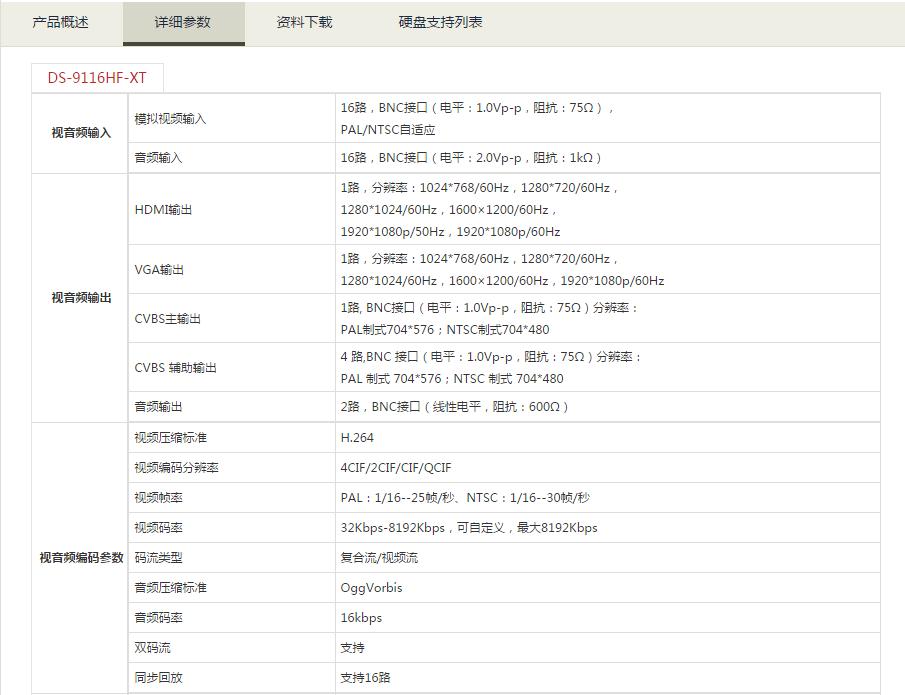Switch to the 资料下载 tab
This screenshot has width=905, height=695.
pyautogui.click(x=304, y=22)
